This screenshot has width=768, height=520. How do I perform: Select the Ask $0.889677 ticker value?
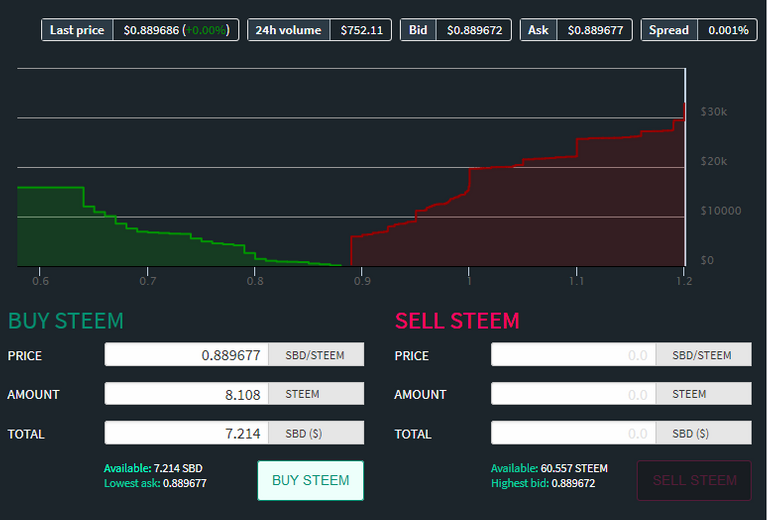595,30
